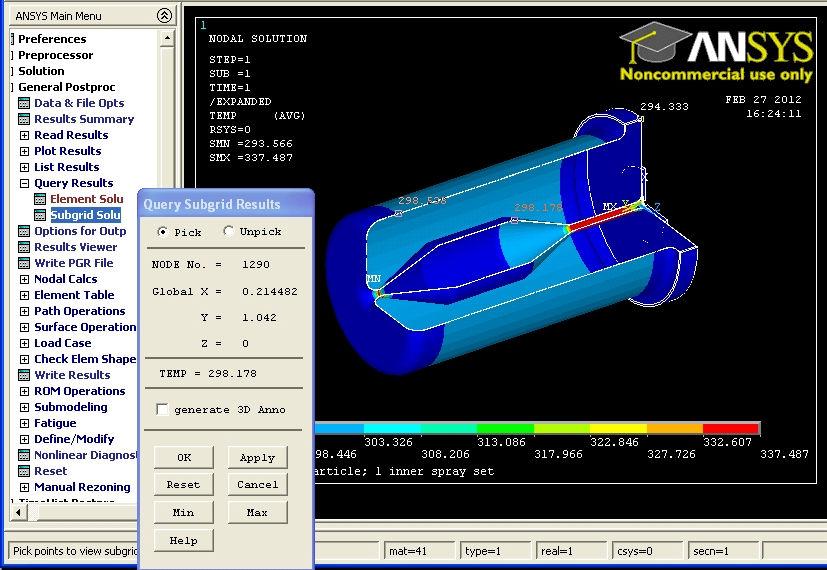The height and width of the screenshot is (570, 827).
Task: Click the TEMP = 298.178 readout
Action: coord(208,373)
